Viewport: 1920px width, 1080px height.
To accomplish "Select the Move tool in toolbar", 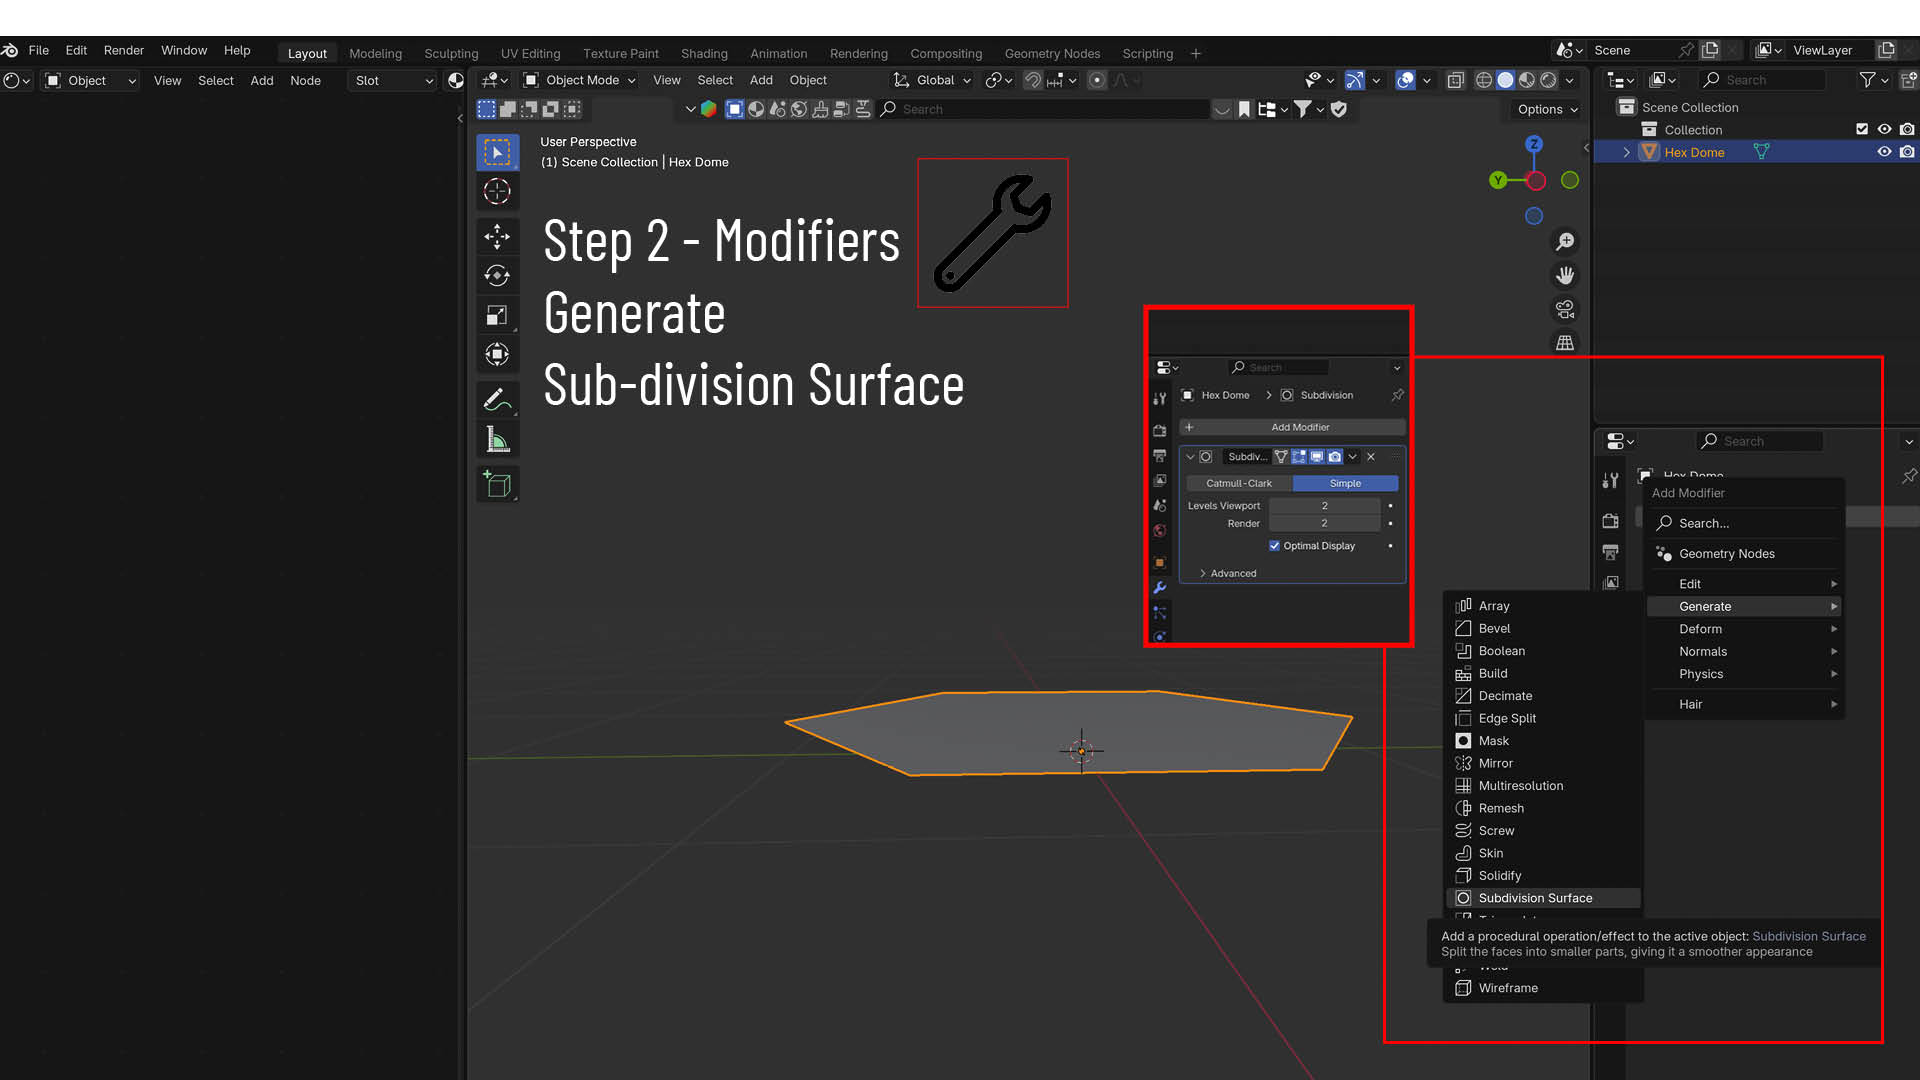I will point(497,236).
